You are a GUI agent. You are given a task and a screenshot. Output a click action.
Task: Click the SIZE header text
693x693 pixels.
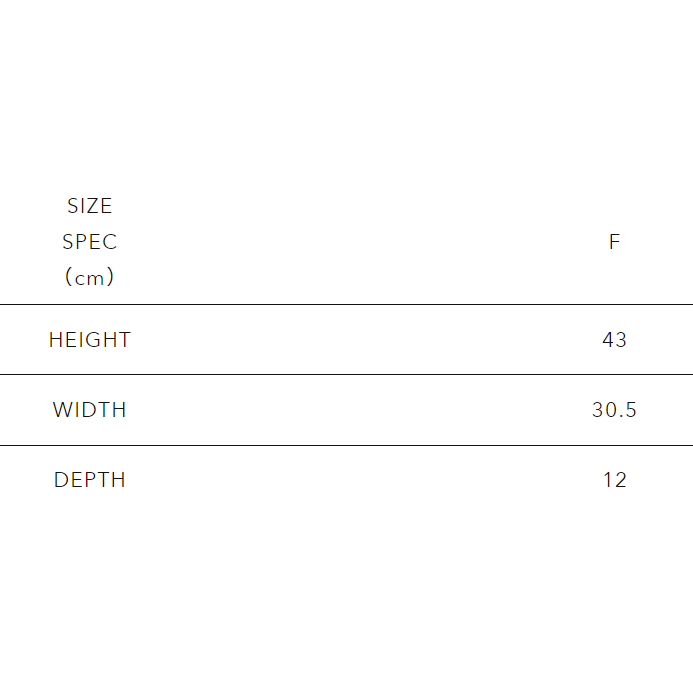coord(90,206)
